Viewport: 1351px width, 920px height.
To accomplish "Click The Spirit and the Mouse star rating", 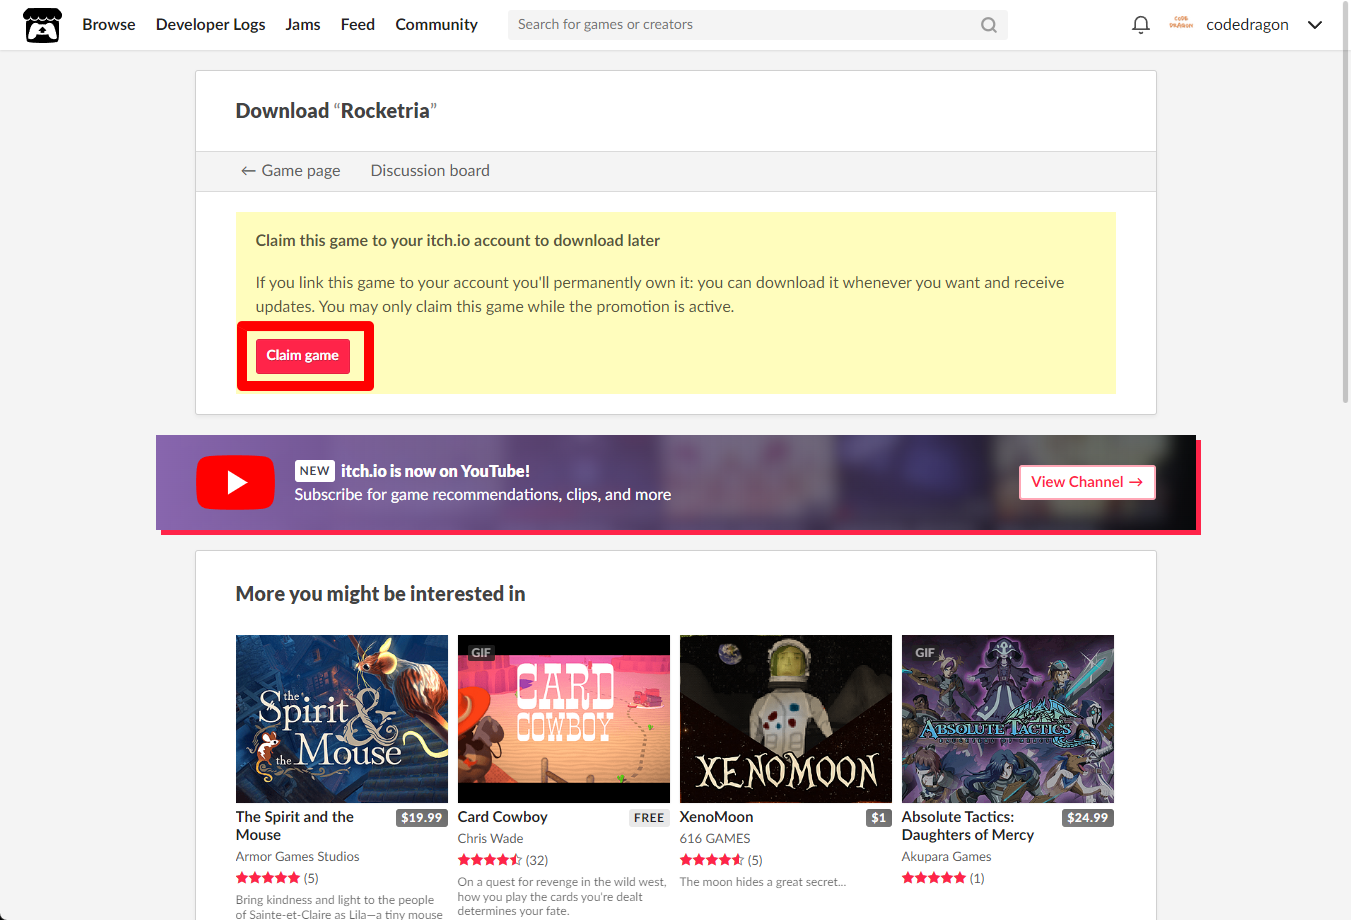I will coord(268,878).
